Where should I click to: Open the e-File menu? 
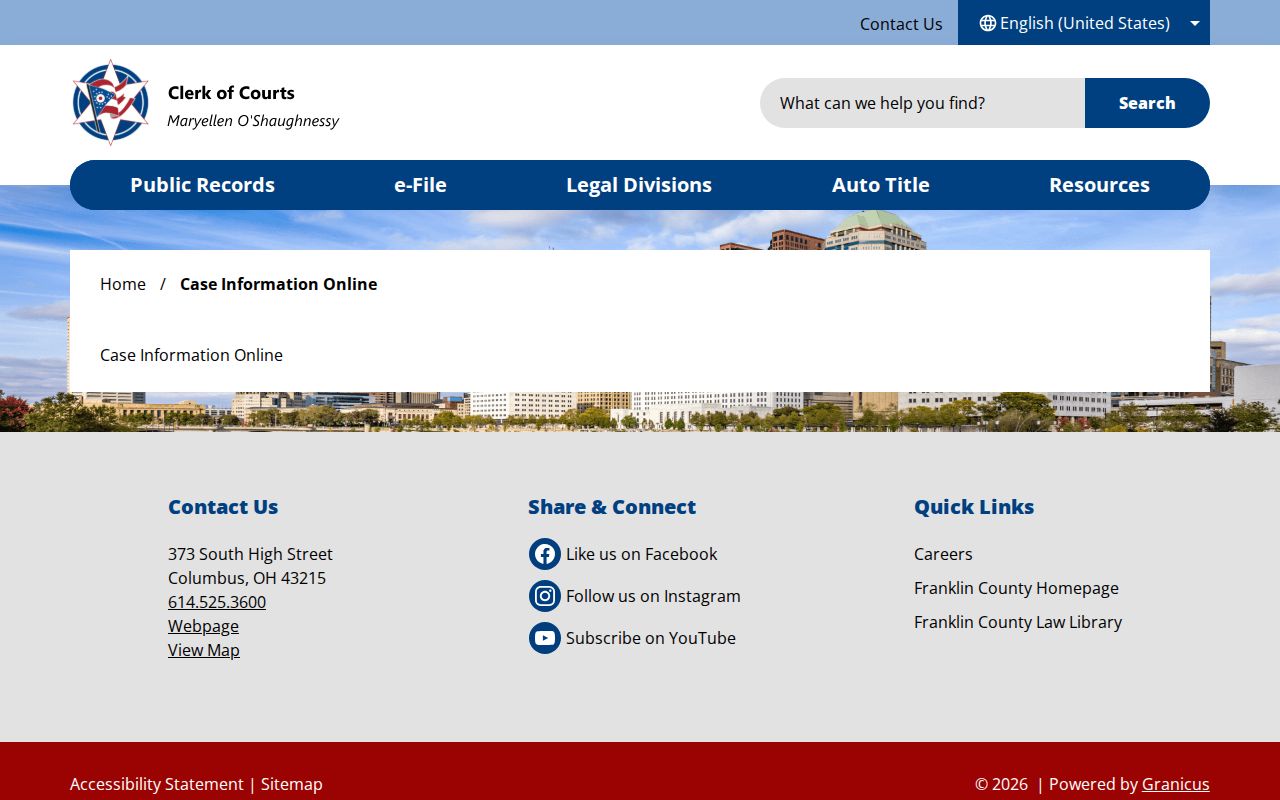[x=420, y=185]
